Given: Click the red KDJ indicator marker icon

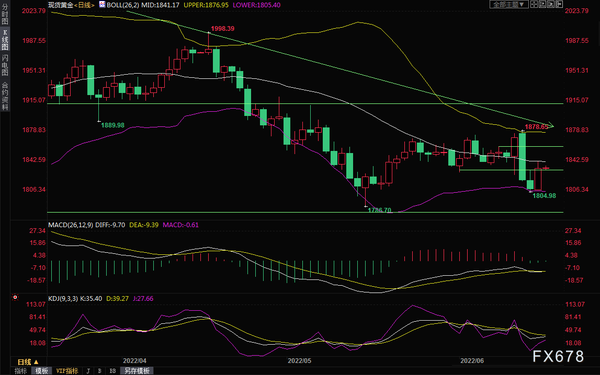Looking at the screenshot, I should click(15, 297).
